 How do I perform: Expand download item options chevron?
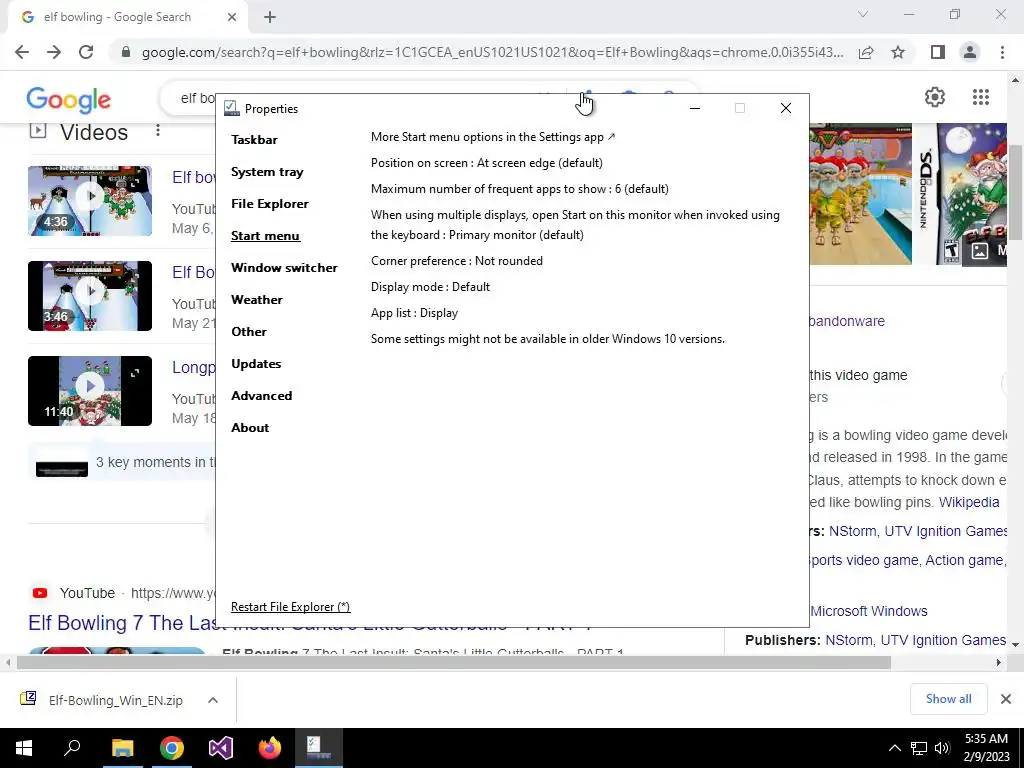point(213,700)
